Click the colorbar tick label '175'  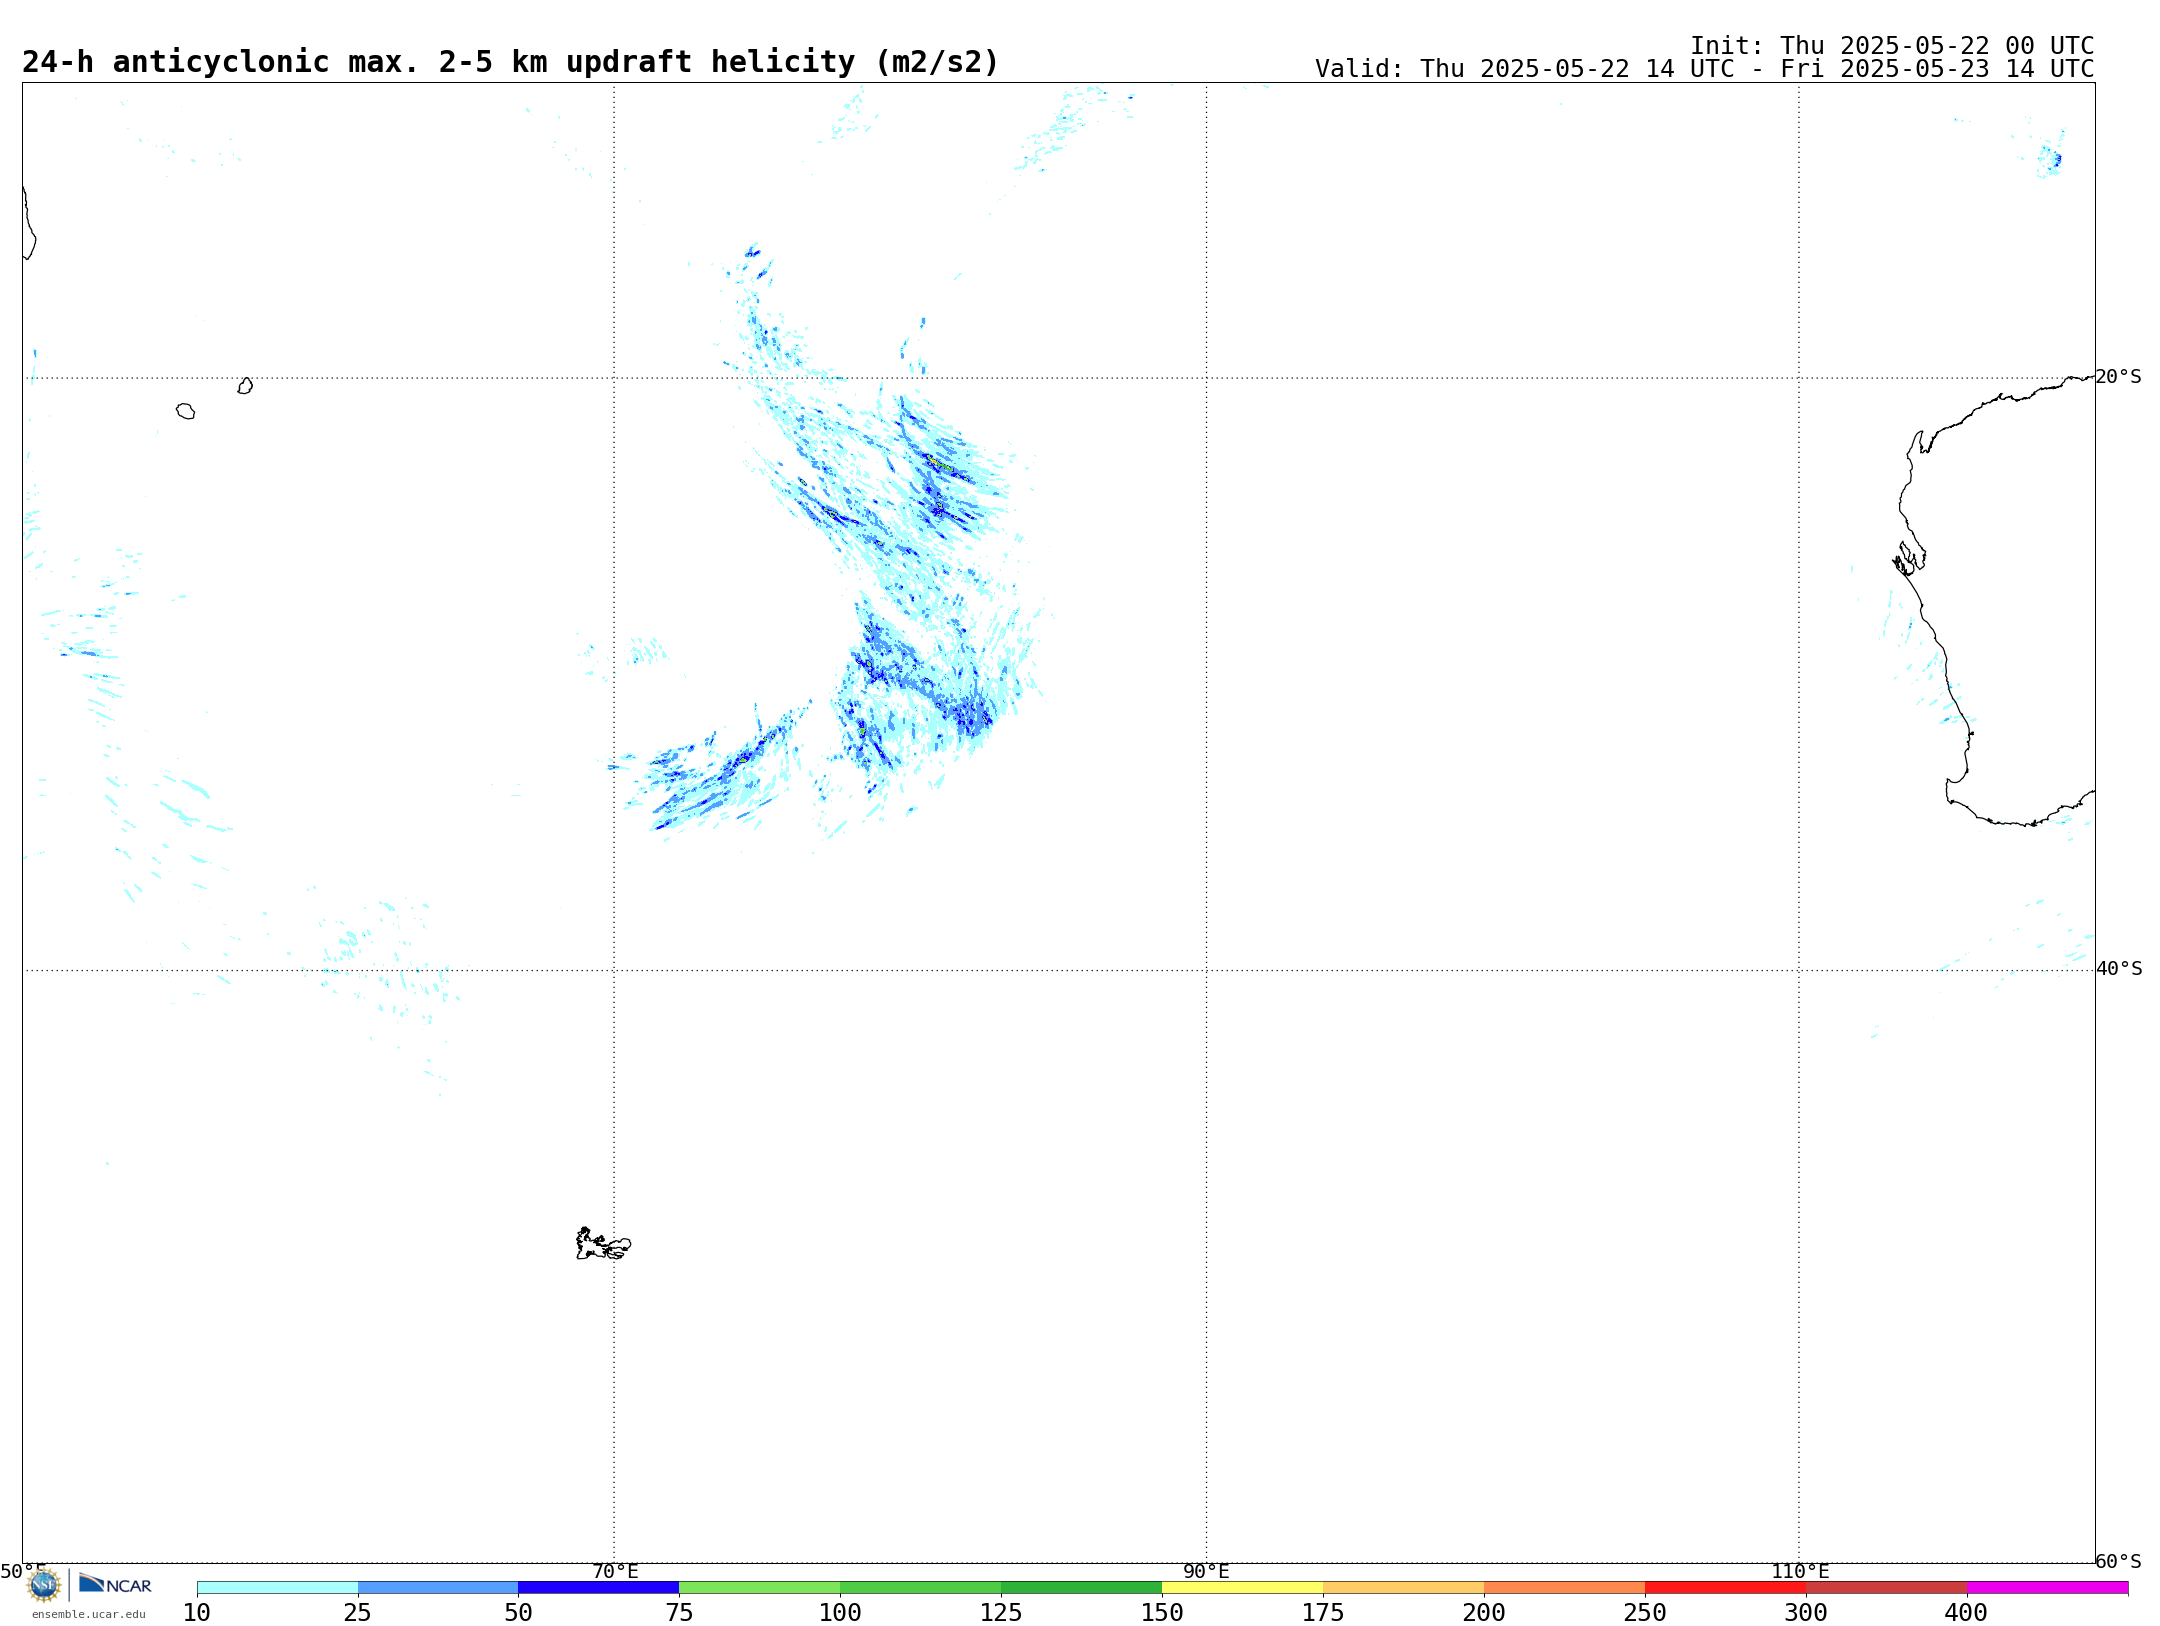coord(1323,1613)
